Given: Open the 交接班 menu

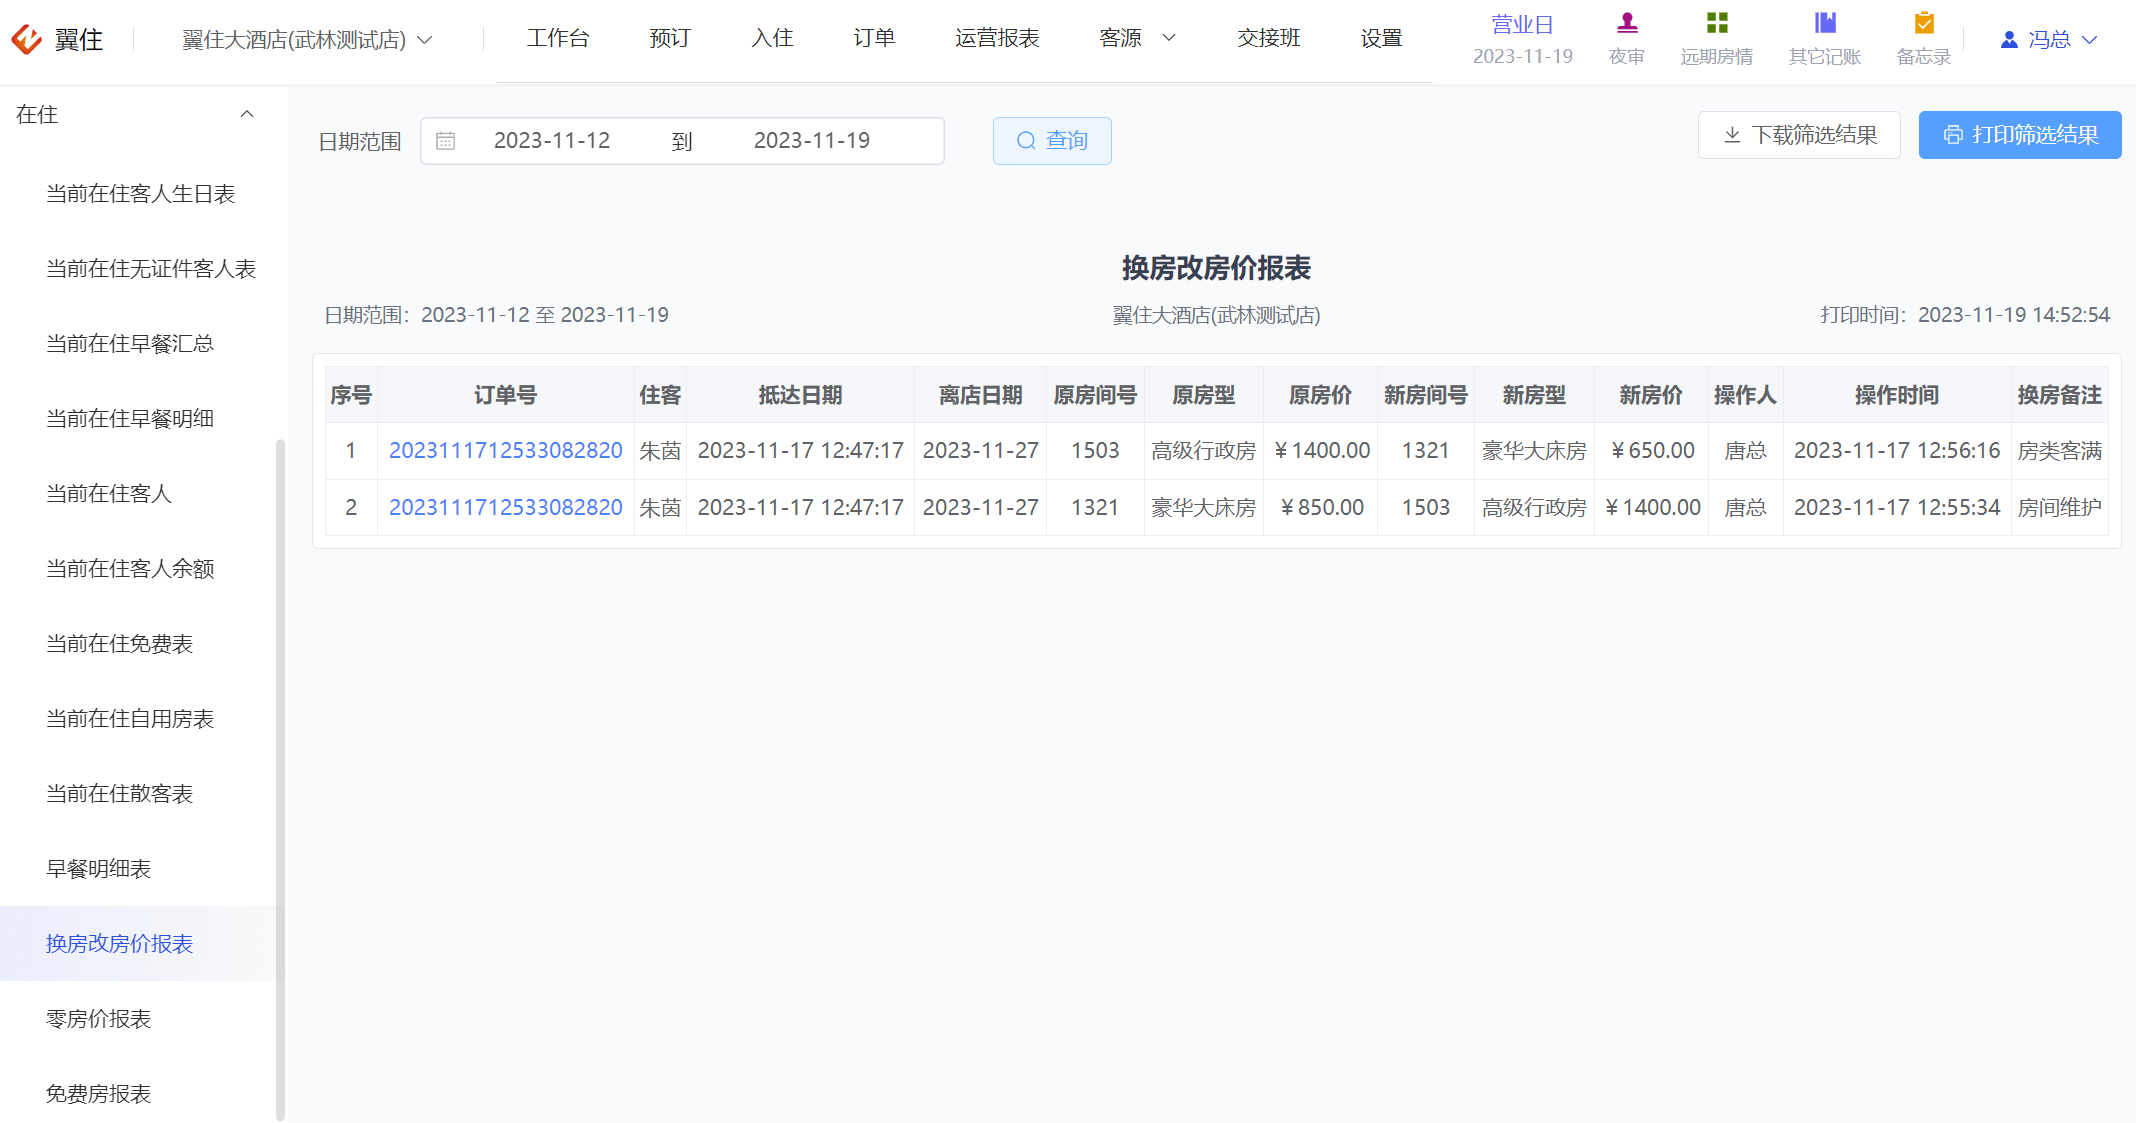Looking at the screenshot, I should 1269,38.
